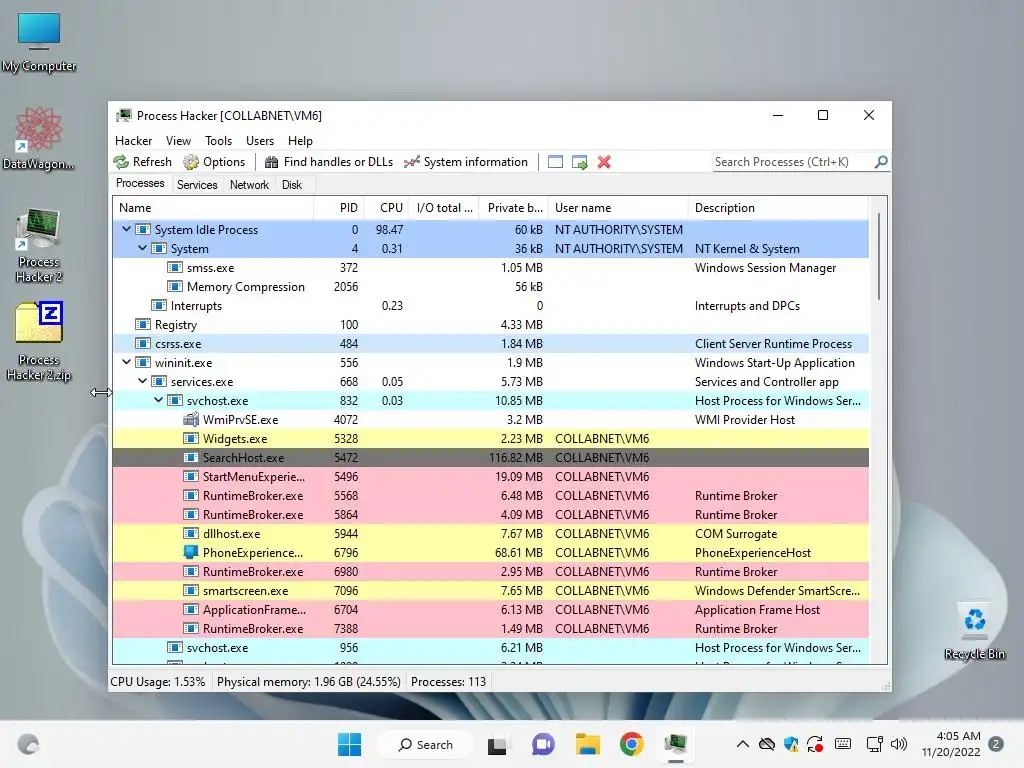
Task: Click the process list vertical scrollbar
Action: [x=878, y=256]
